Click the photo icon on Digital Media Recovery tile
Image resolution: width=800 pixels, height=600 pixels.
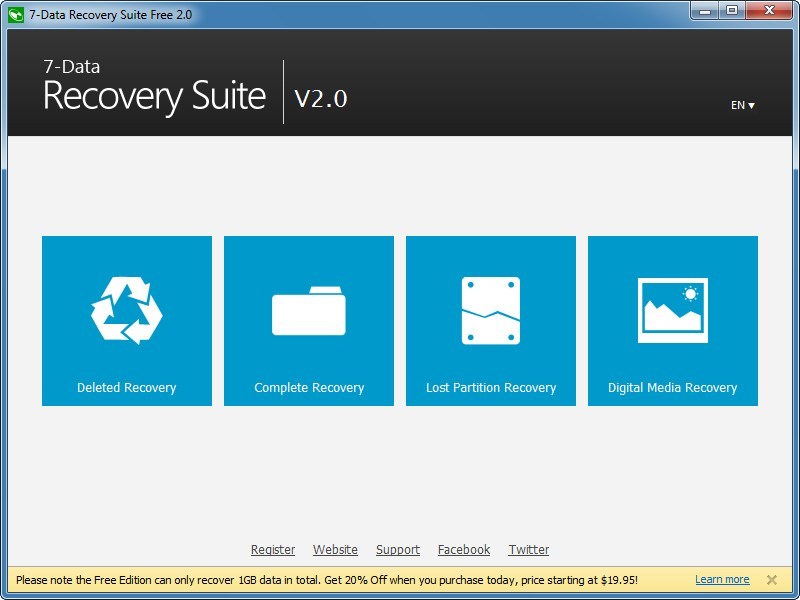coord(672,308)
